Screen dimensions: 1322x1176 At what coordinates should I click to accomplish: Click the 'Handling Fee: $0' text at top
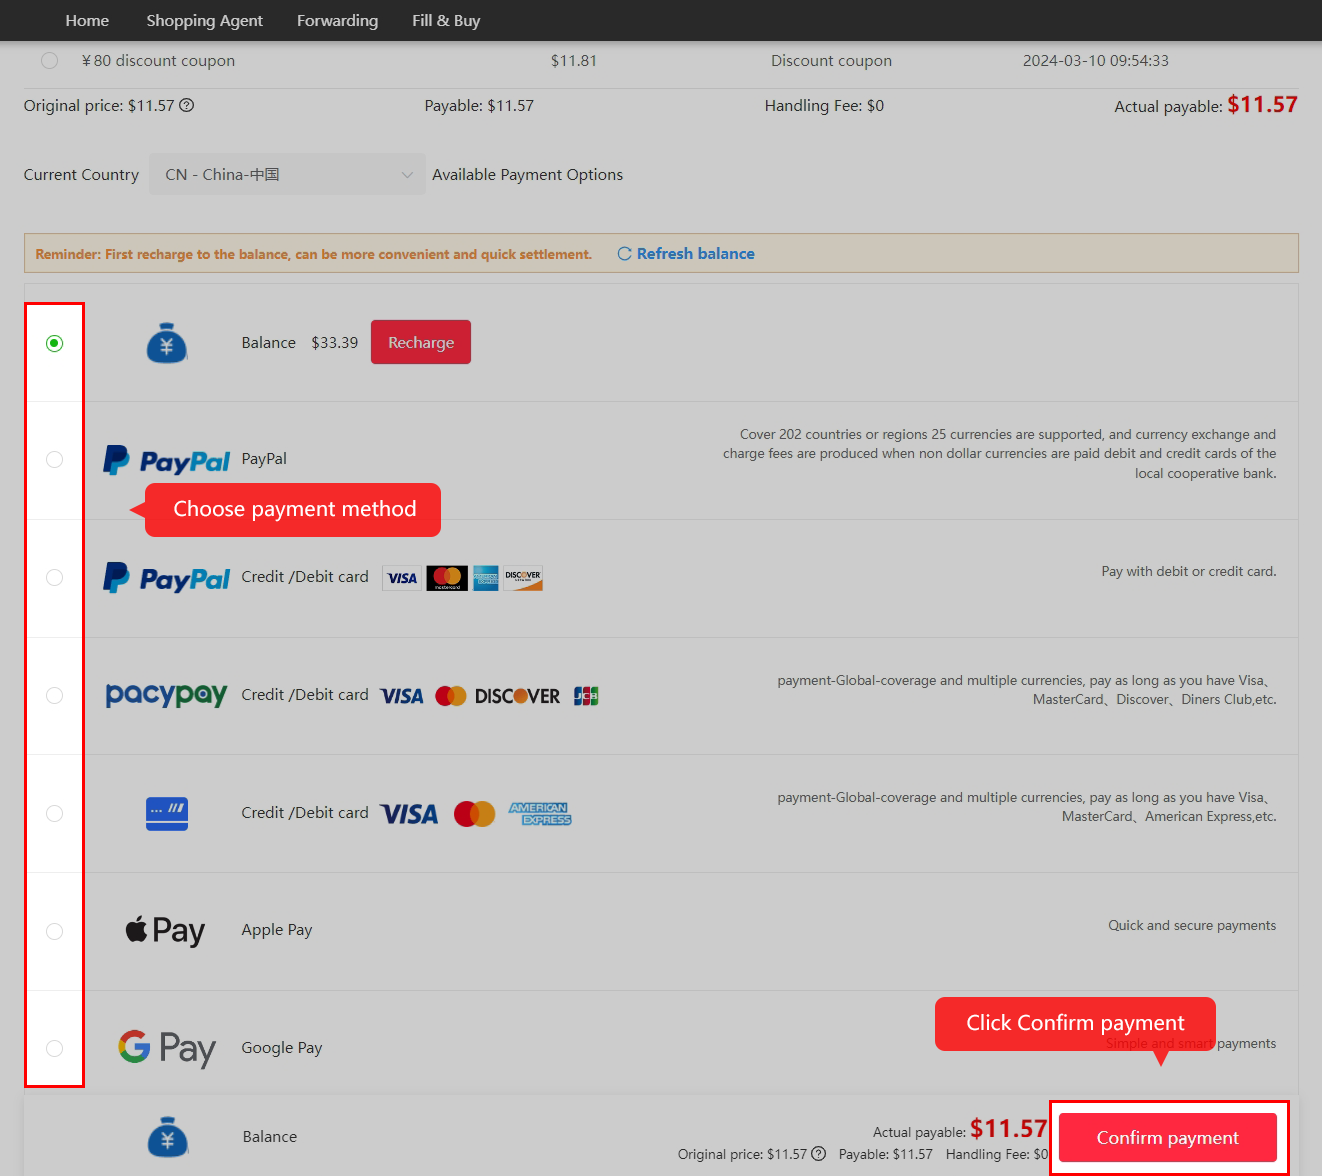[824, 105]
